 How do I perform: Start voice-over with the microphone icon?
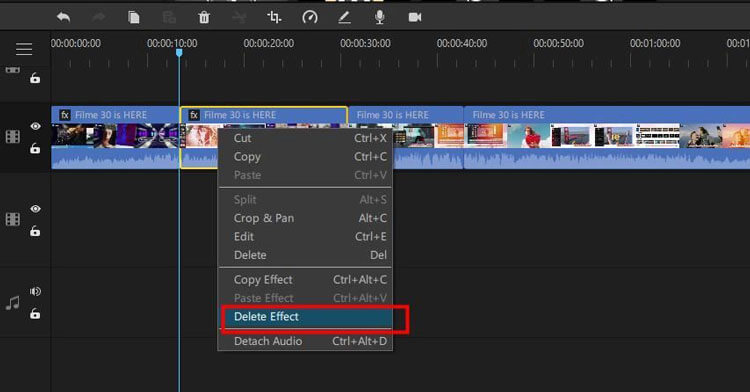(x=379, y=17)
